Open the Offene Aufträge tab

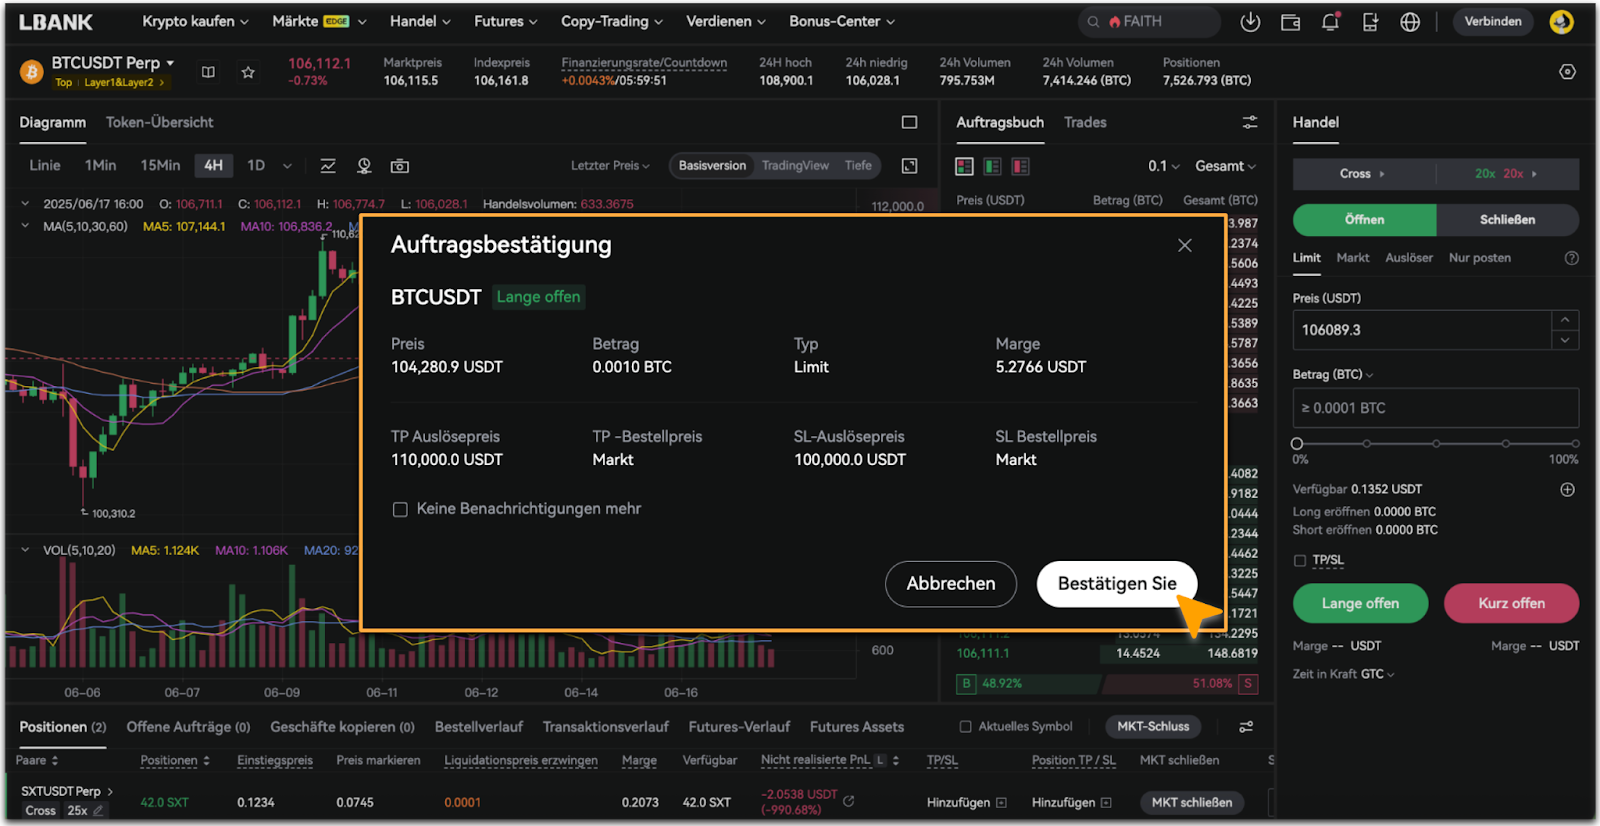pyautogui.click(x=188, y=727)
